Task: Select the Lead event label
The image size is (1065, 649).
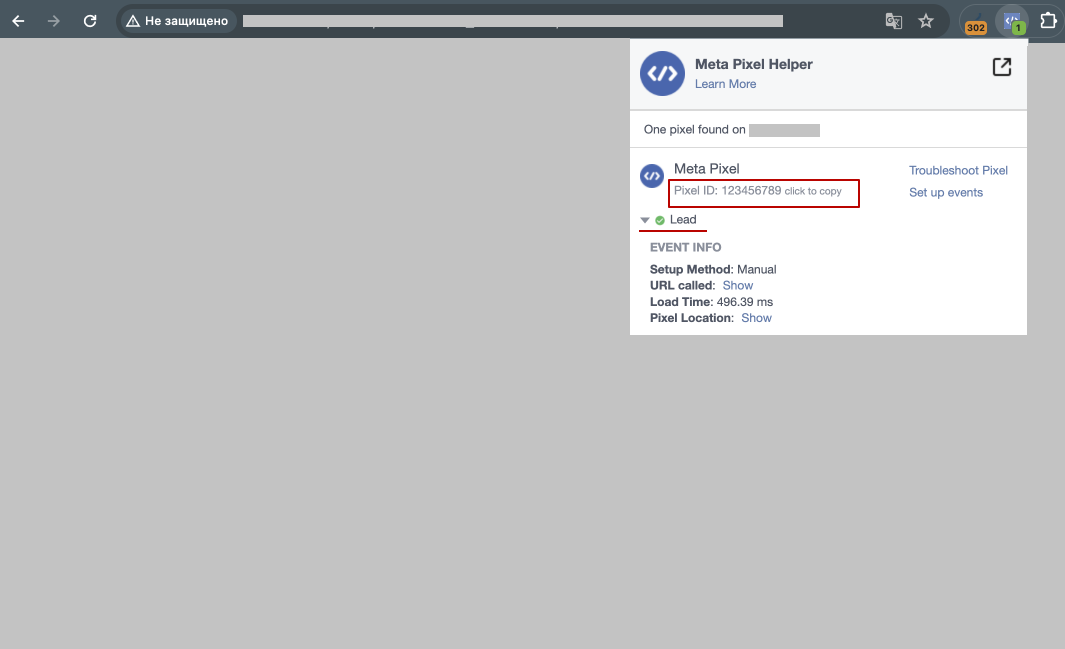Action: (683, 220)
